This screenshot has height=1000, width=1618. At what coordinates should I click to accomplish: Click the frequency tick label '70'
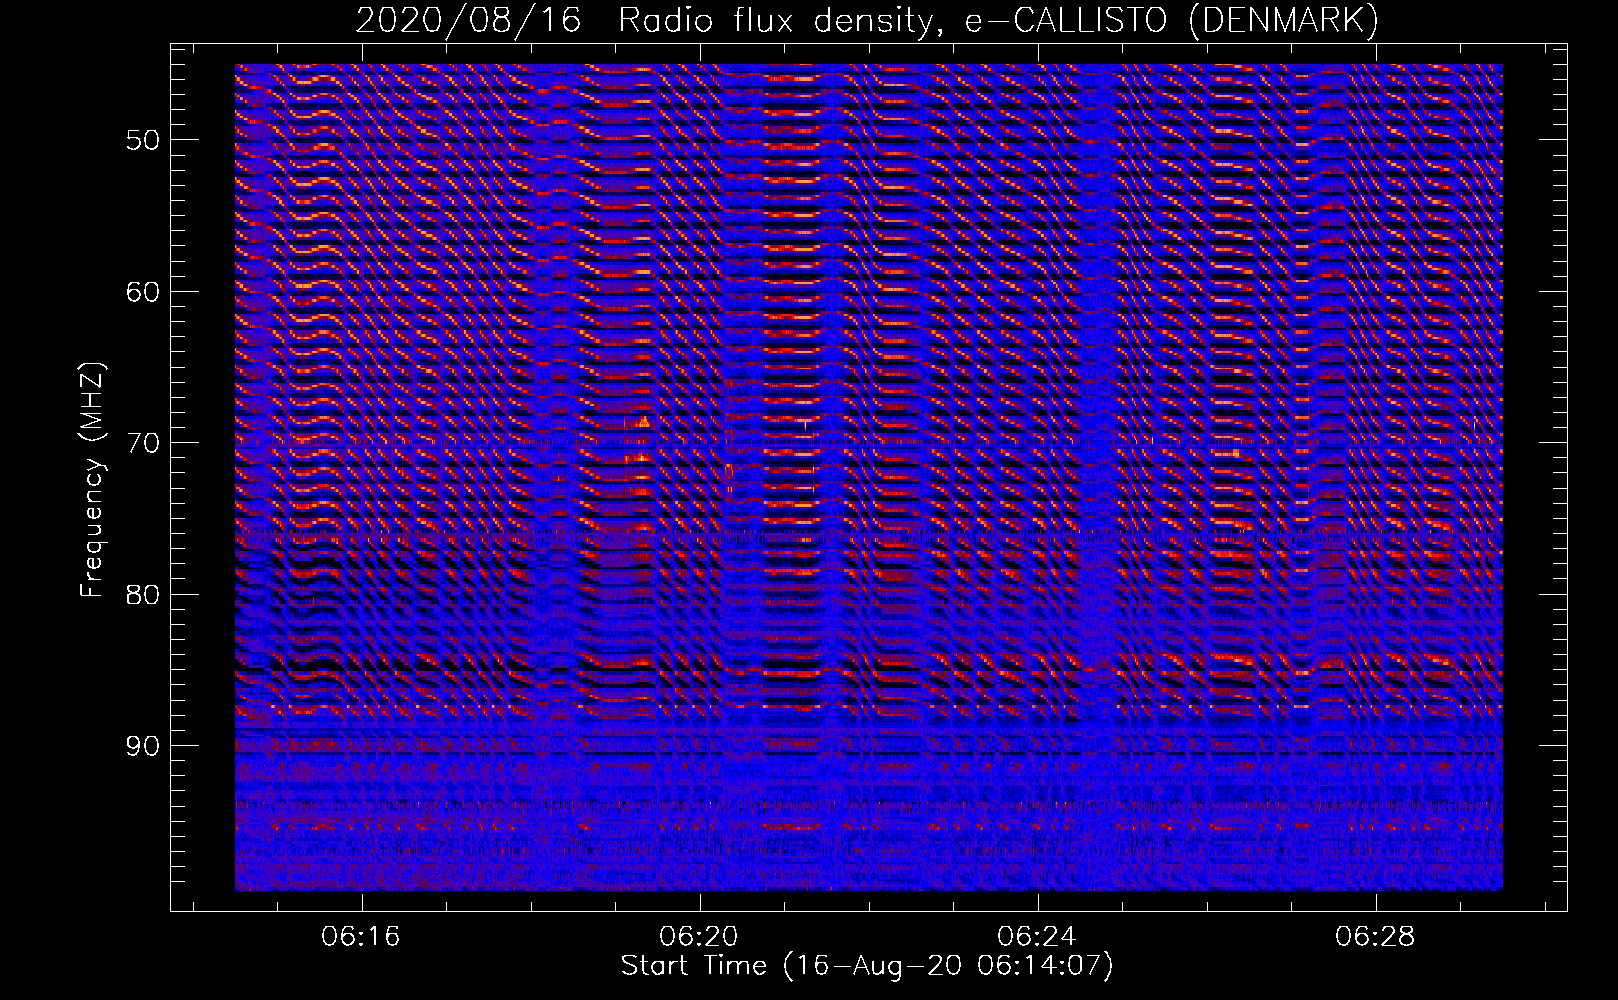coord(143,443)
